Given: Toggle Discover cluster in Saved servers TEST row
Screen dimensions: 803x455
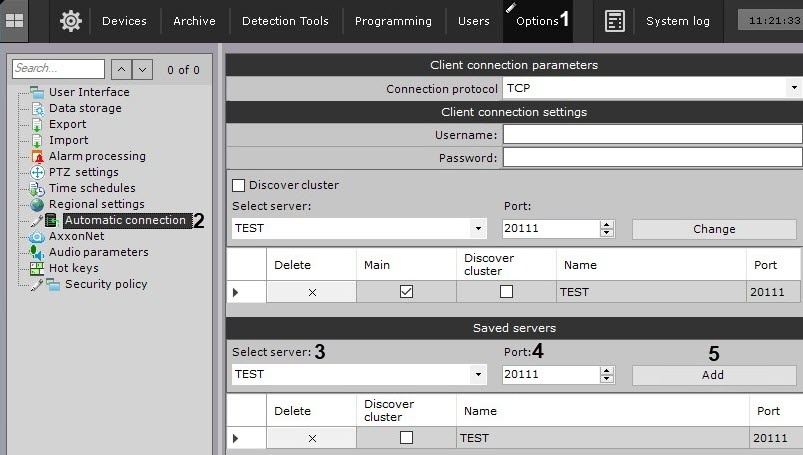Looking at the screenshot, I should point(406,438).
